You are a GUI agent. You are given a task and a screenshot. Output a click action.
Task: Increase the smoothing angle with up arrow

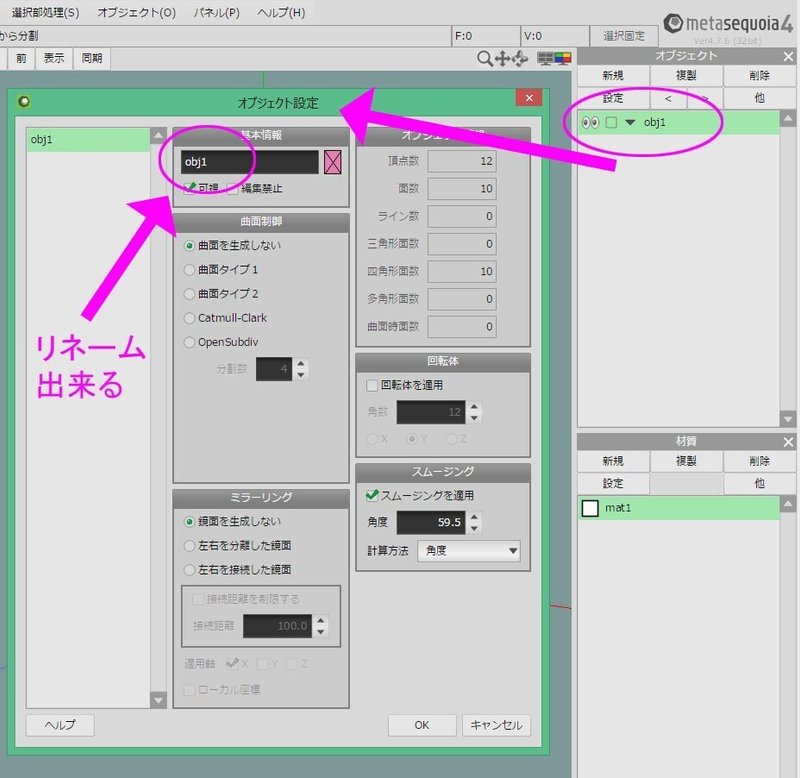point(474,517)
